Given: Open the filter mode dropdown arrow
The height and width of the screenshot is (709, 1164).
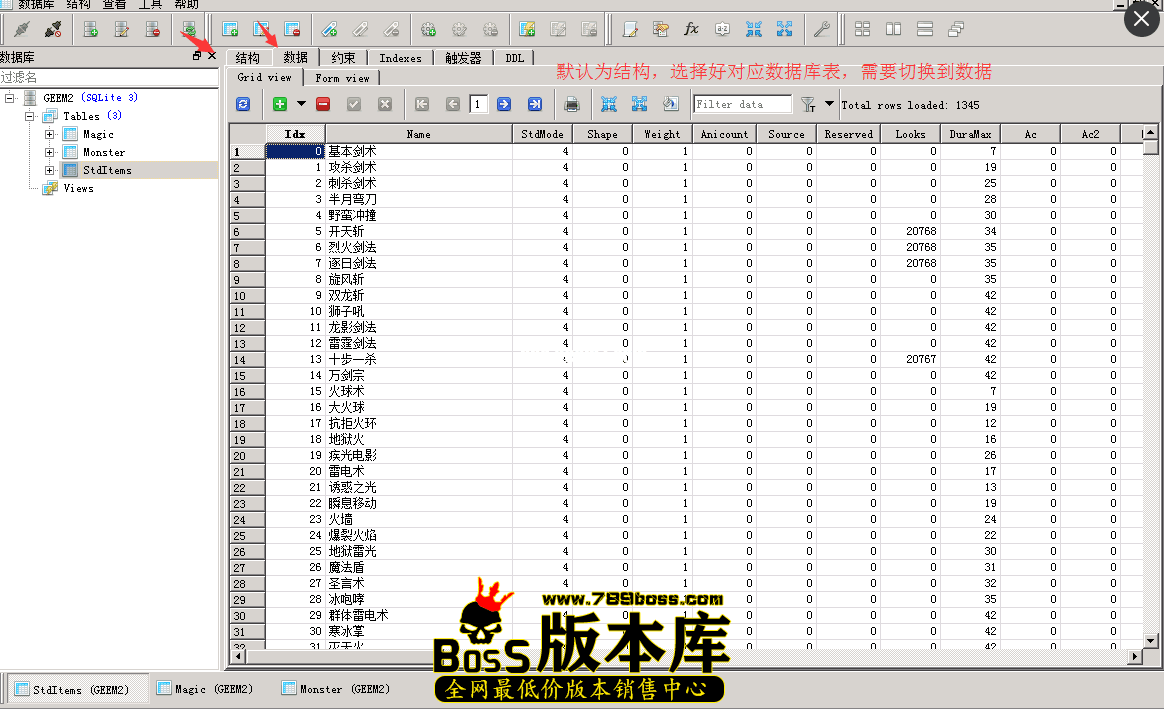Looking at the screenshot, I should click(x=829, y=104).
